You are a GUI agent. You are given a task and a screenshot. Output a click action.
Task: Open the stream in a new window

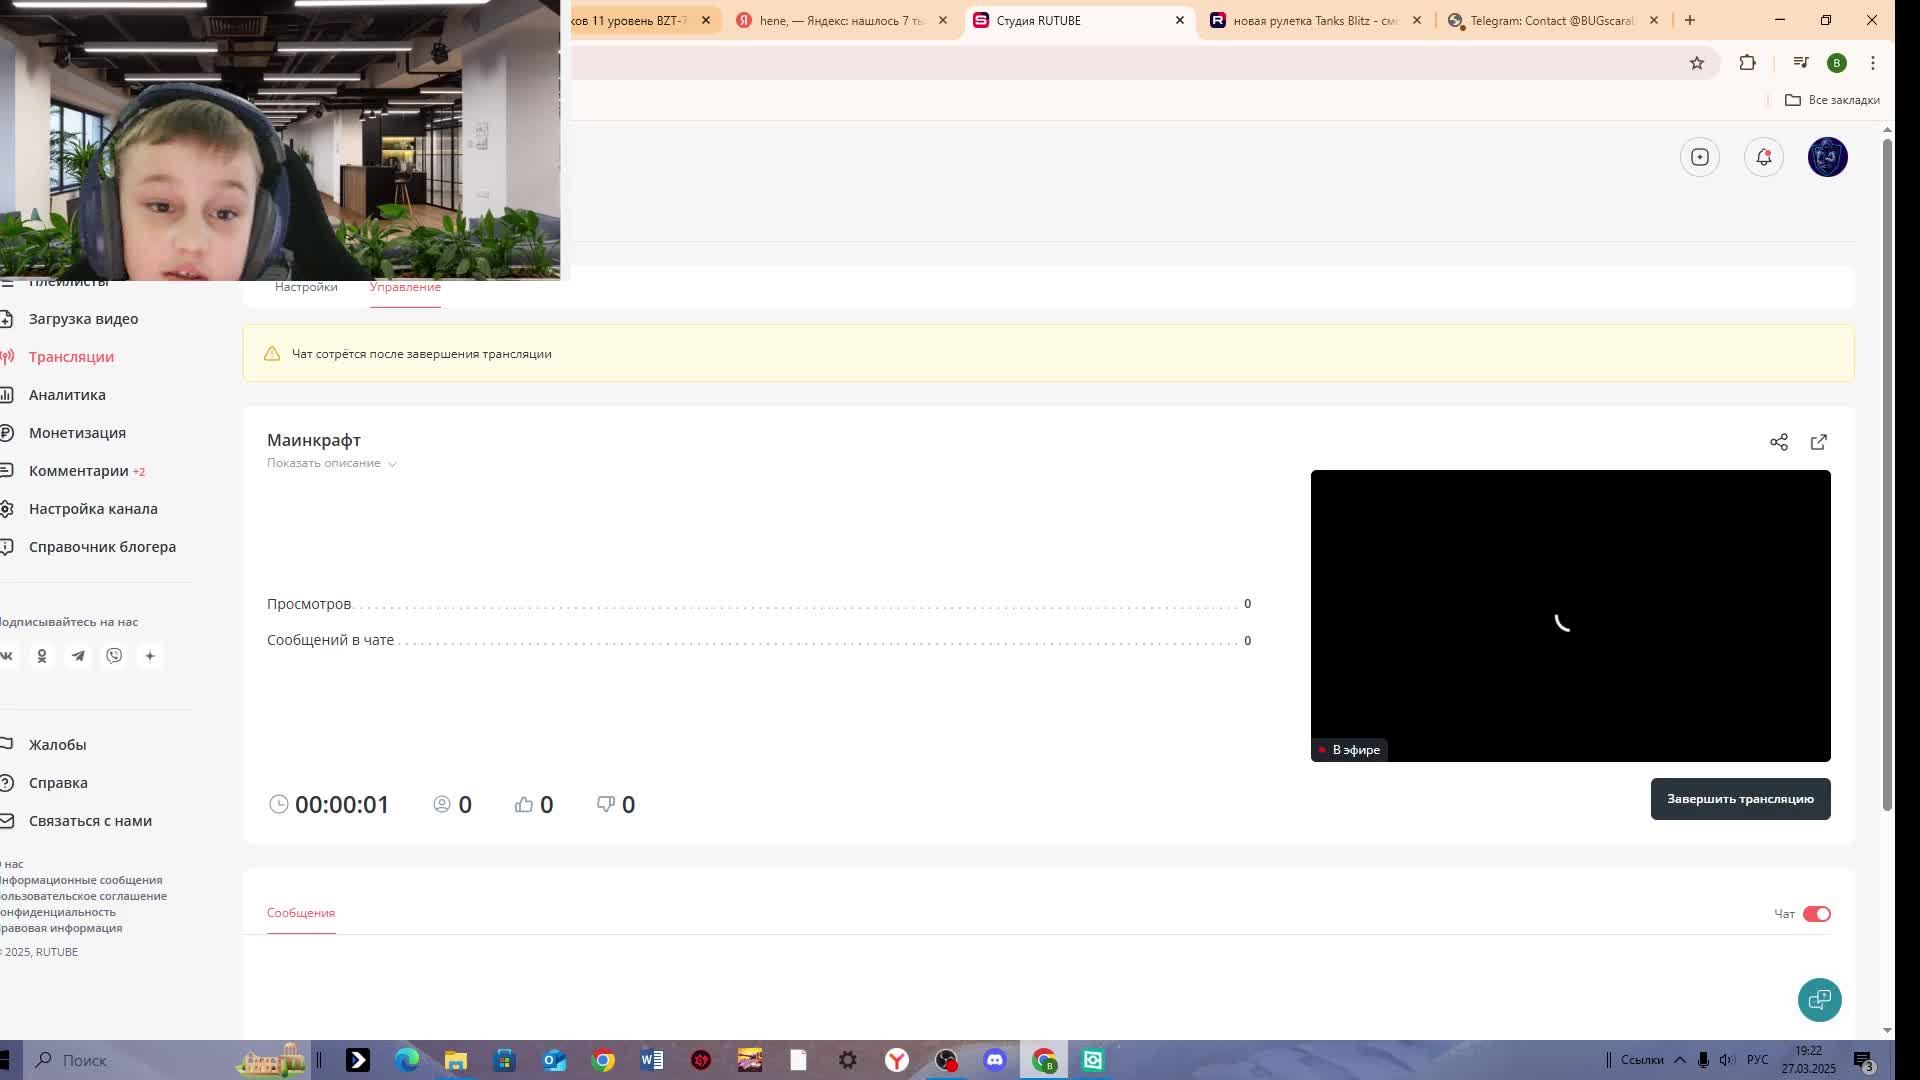click(x=1818, y=442)
